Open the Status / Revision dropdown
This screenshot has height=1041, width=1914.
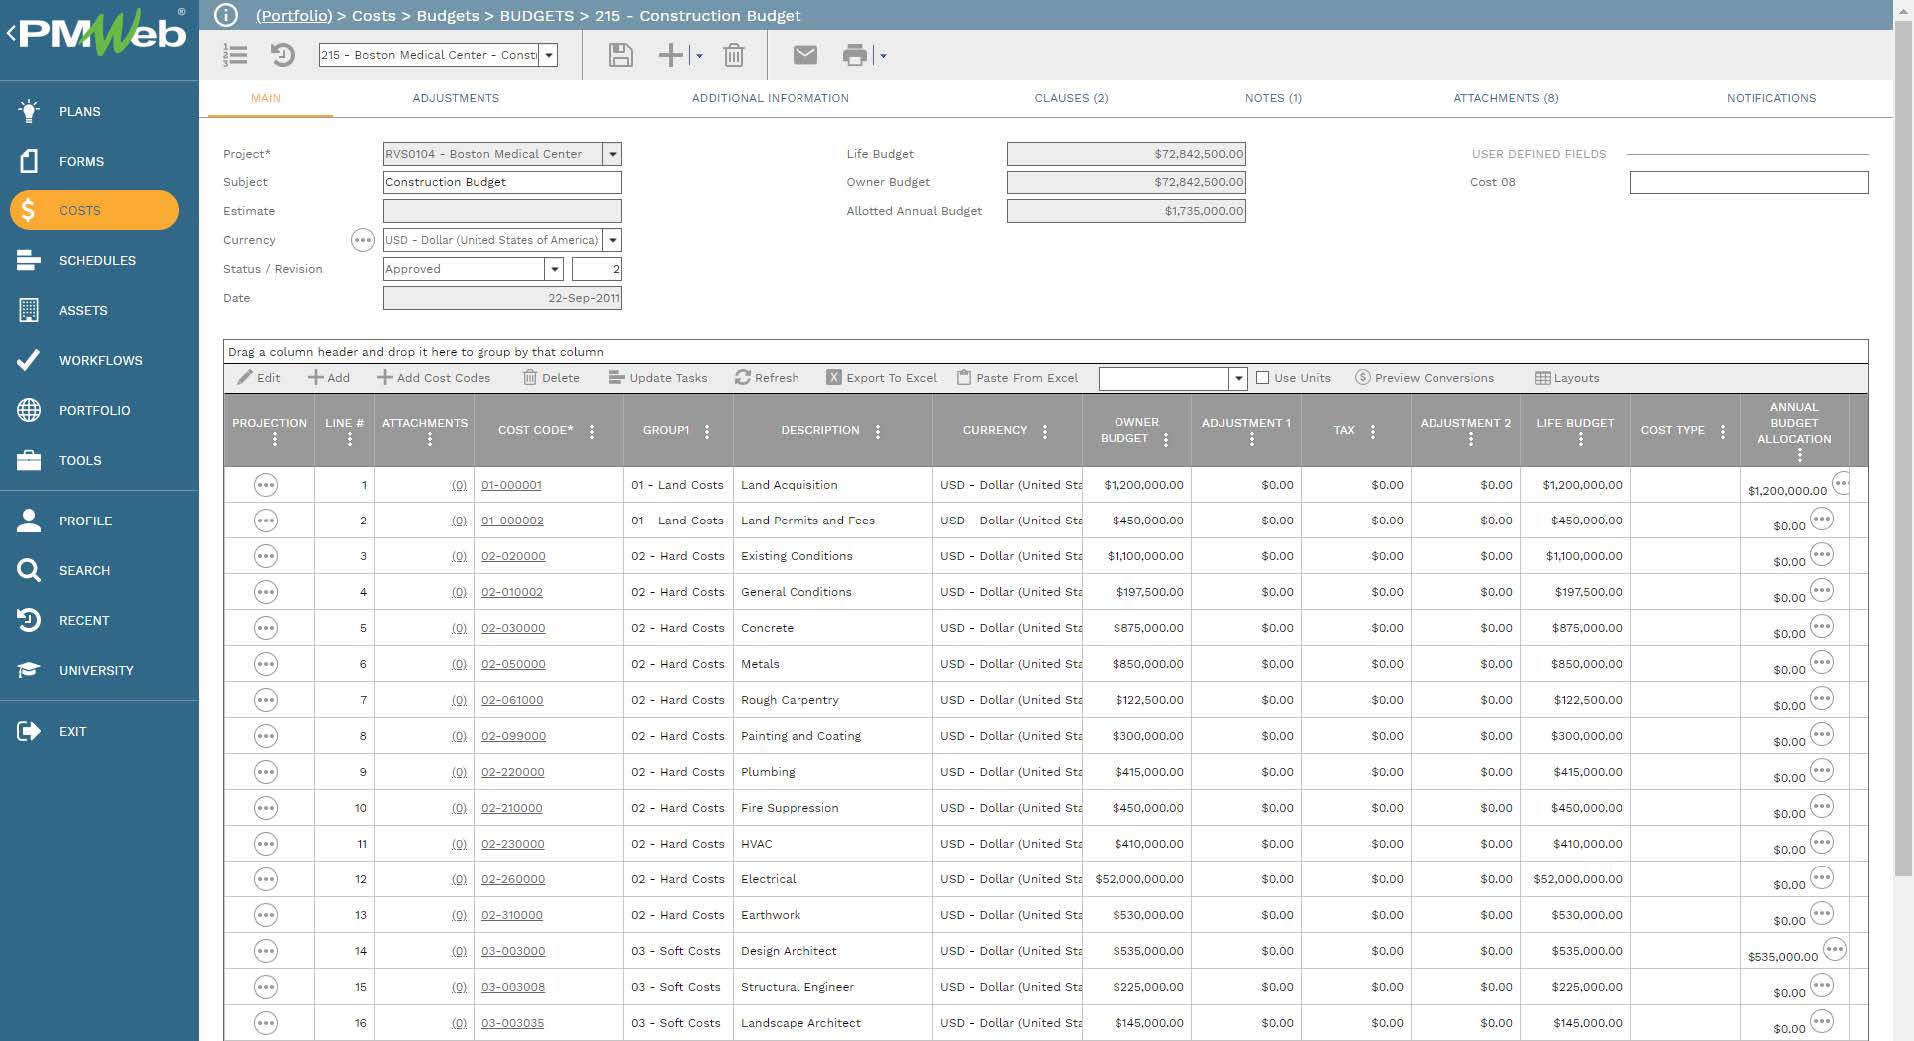pos(555,269)
